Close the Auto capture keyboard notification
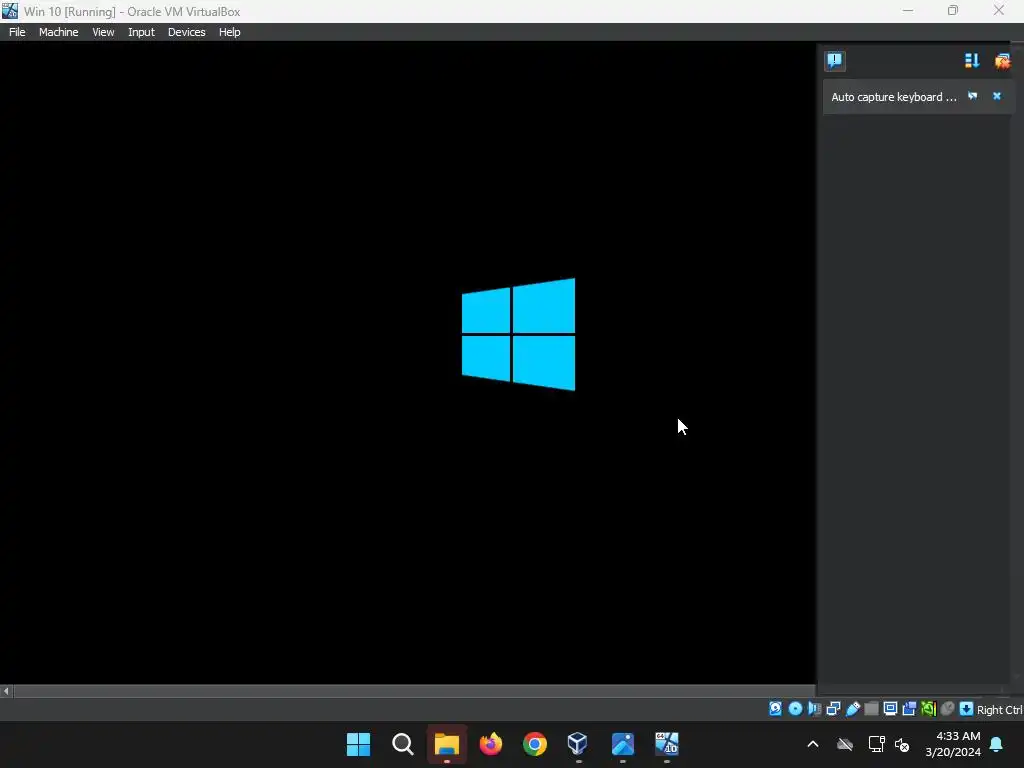This screenshot has width=1024, height=768. tap(997, 96)
